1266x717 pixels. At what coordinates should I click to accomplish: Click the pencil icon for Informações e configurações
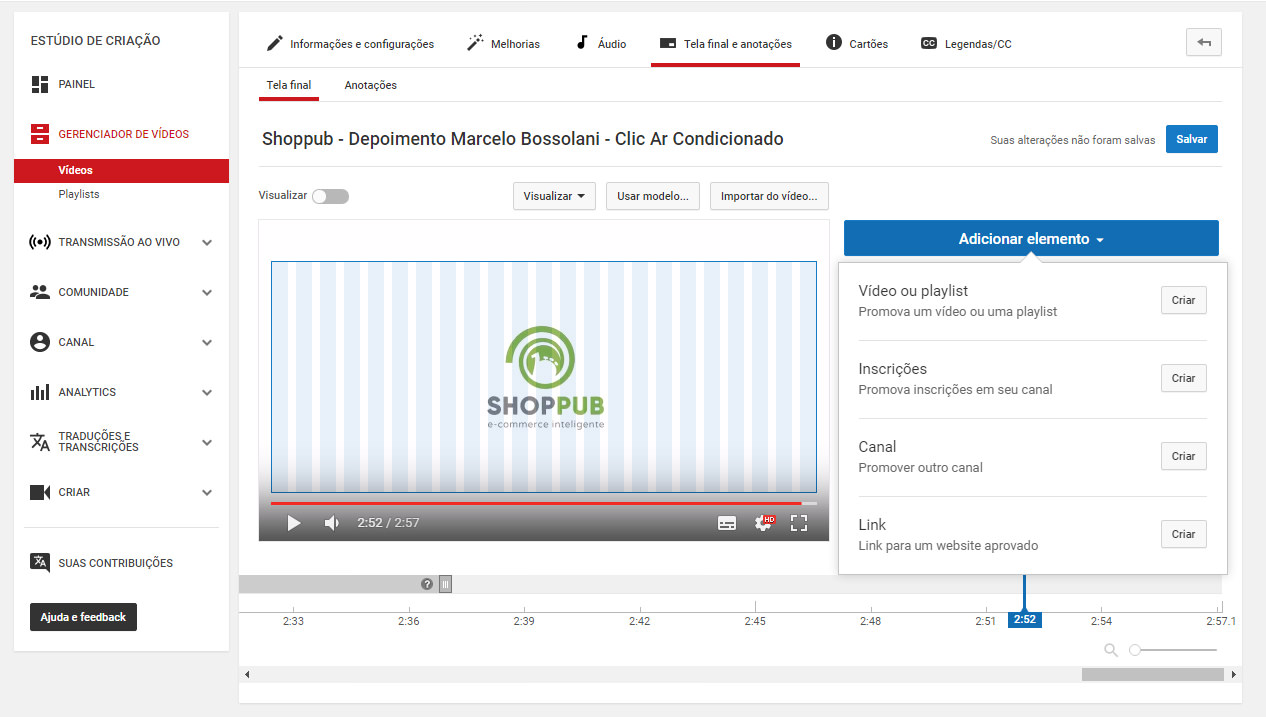274,43
